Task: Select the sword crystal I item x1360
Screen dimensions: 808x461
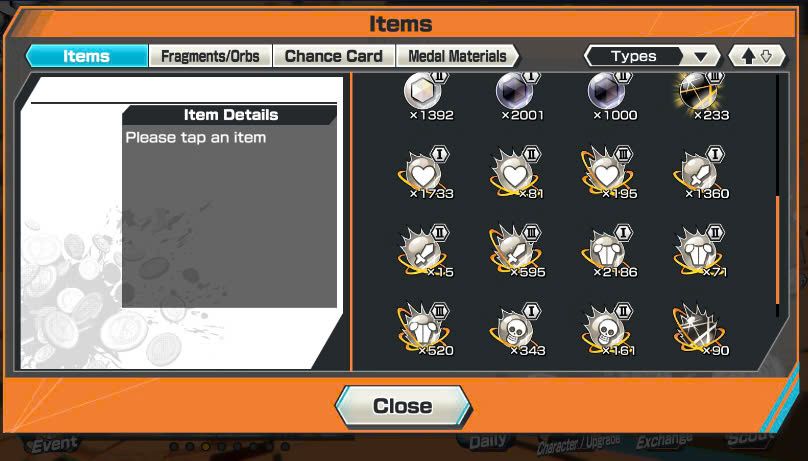Action: point(700,174)
